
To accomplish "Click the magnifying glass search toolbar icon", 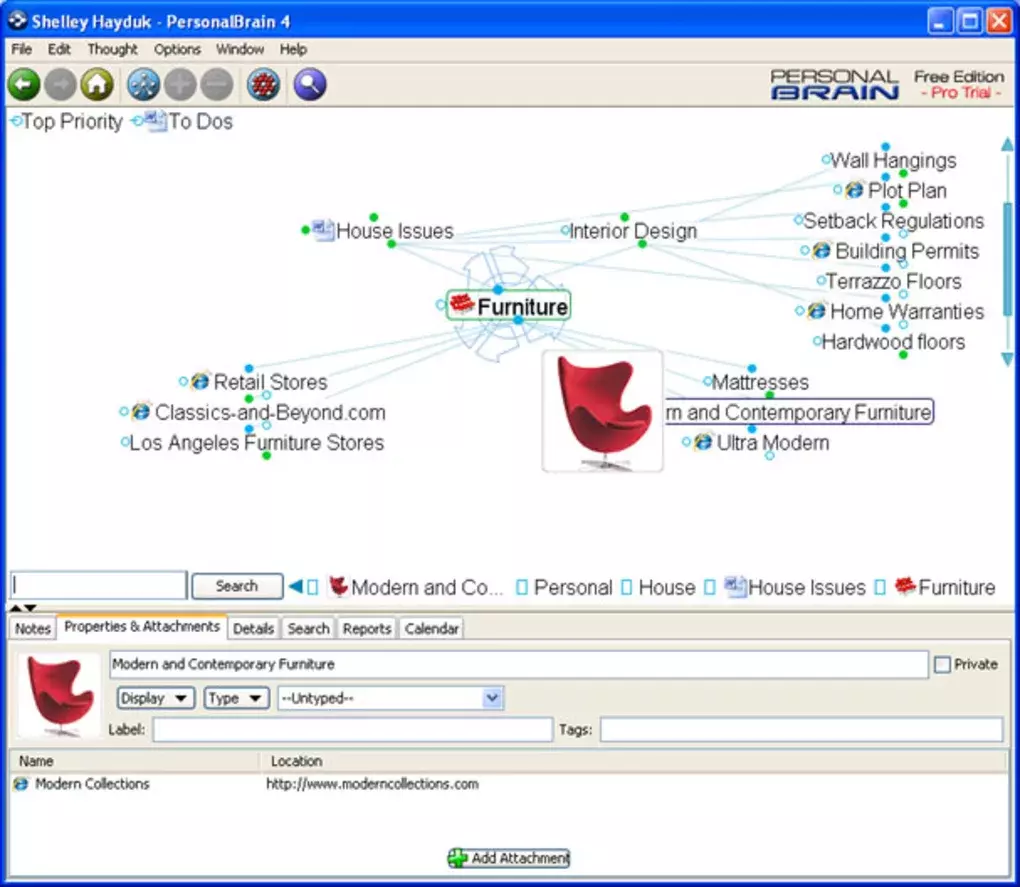I will tap(310, 85).
